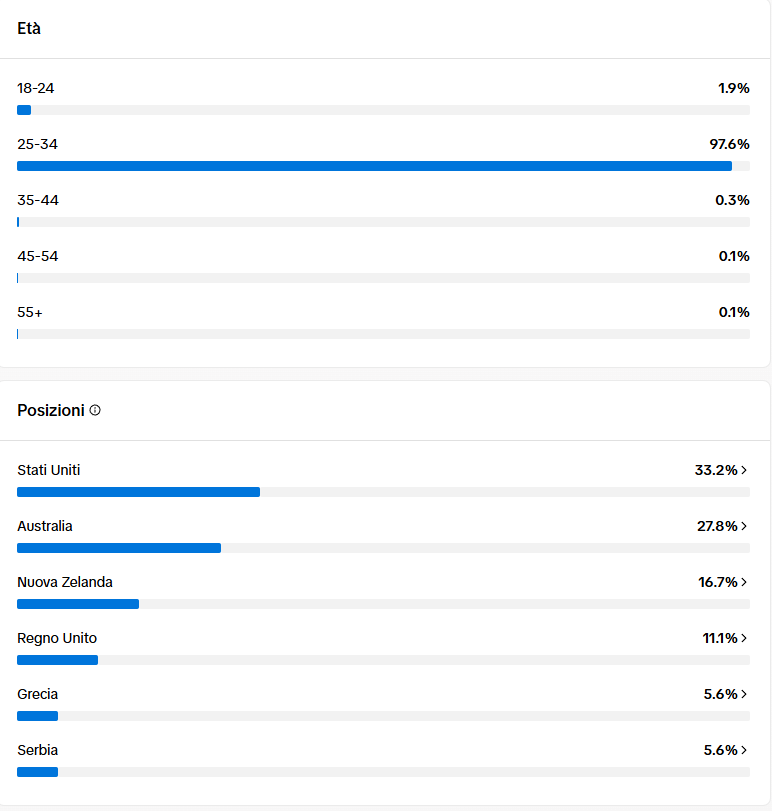Image resolution: width=772 pixels, height=811 pixels.
Task: Expand the Australia chevron arrow
Action: (745, 526)
